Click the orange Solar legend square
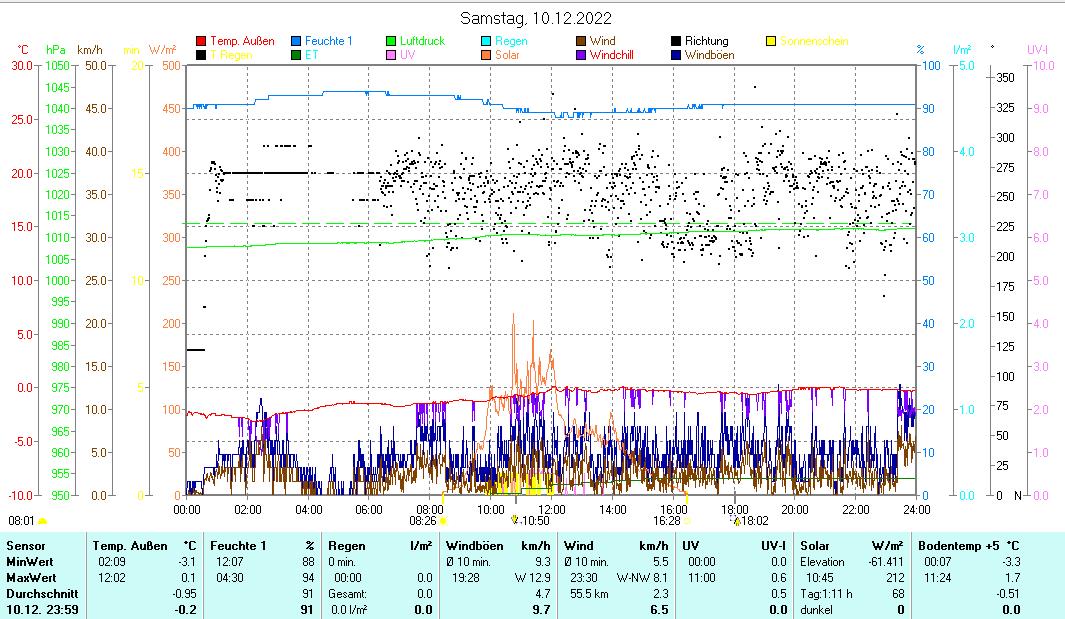The image size is (1065, 619). click(486, 56)
